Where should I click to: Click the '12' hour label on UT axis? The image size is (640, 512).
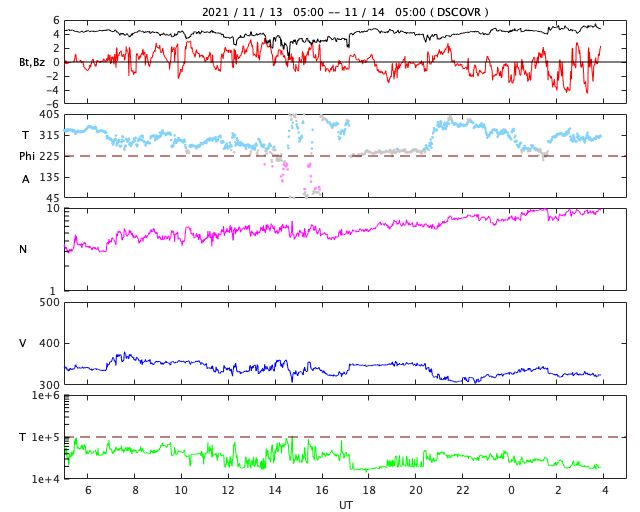pos(228,490)
